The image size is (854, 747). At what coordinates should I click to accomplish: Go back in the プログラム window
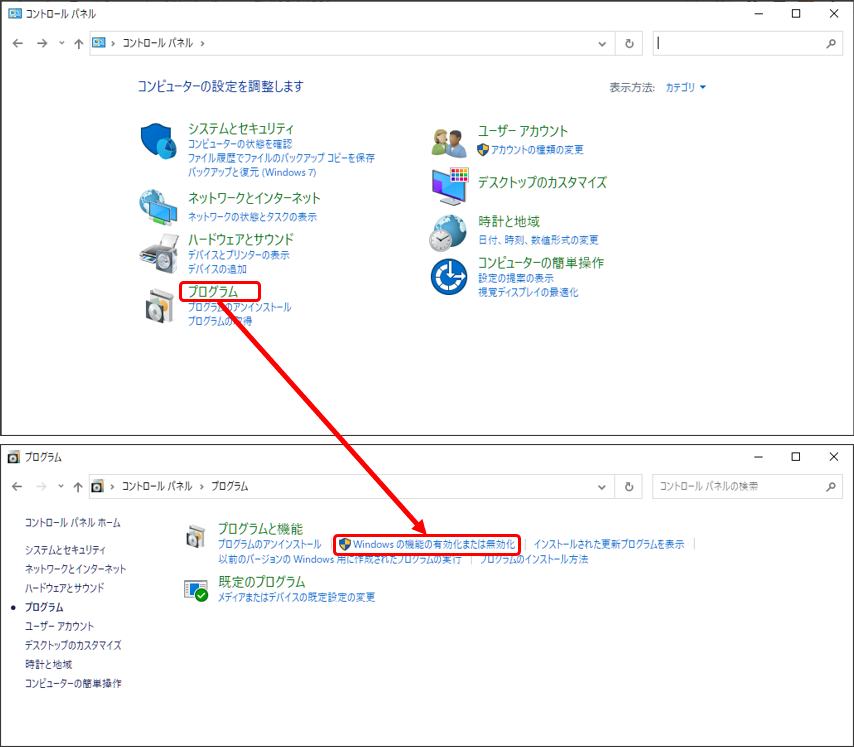(17, 486)
